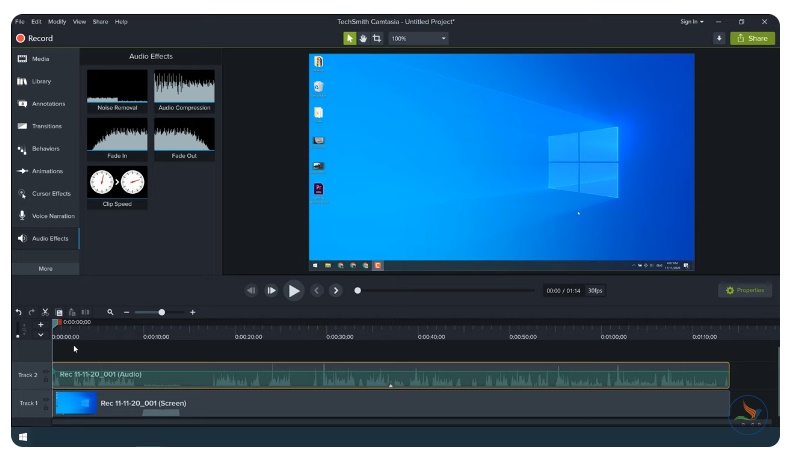Open the Library tab

[45, 81]
